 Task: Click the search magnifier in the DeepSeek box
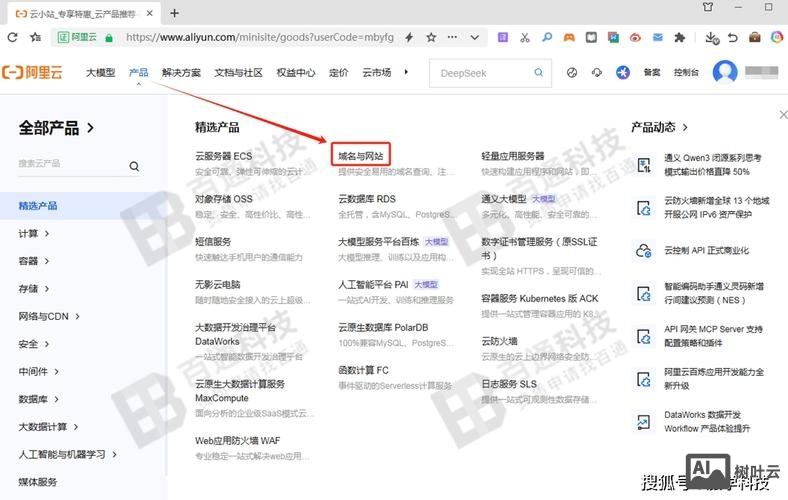(538, 73)
